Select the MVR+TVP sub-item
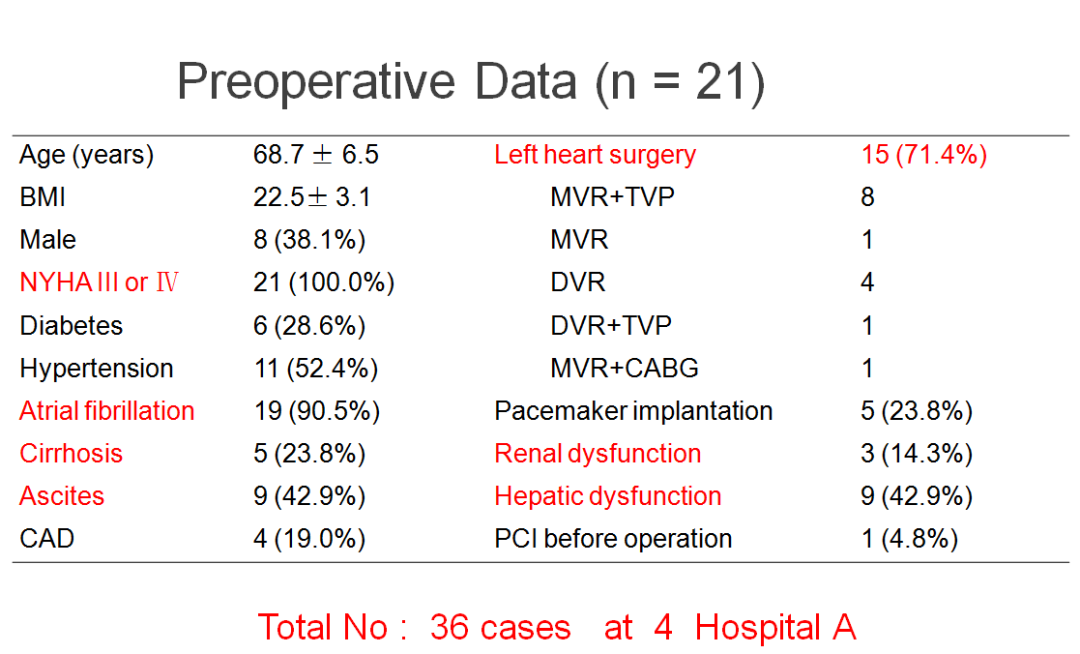 pyautogui.click(x=612, y=198)
